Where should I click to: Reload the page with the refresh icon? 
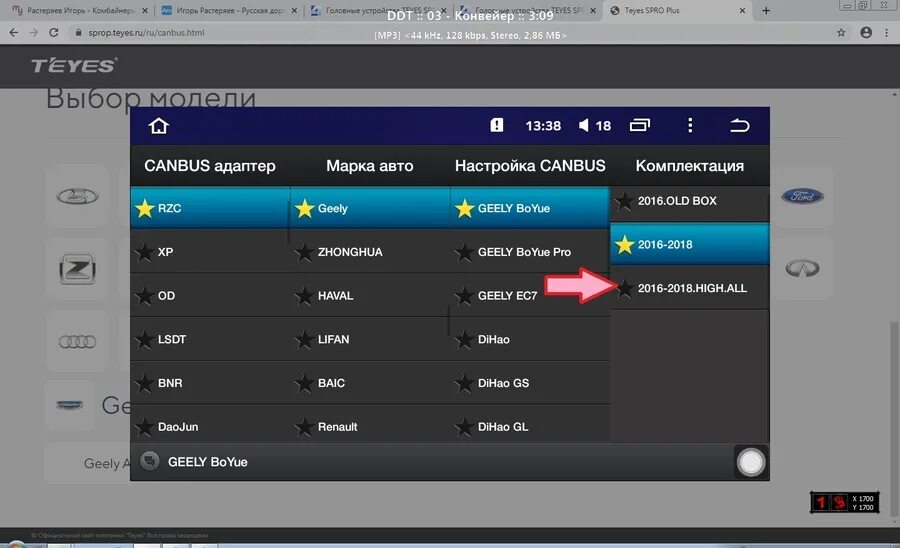[53, 33]
